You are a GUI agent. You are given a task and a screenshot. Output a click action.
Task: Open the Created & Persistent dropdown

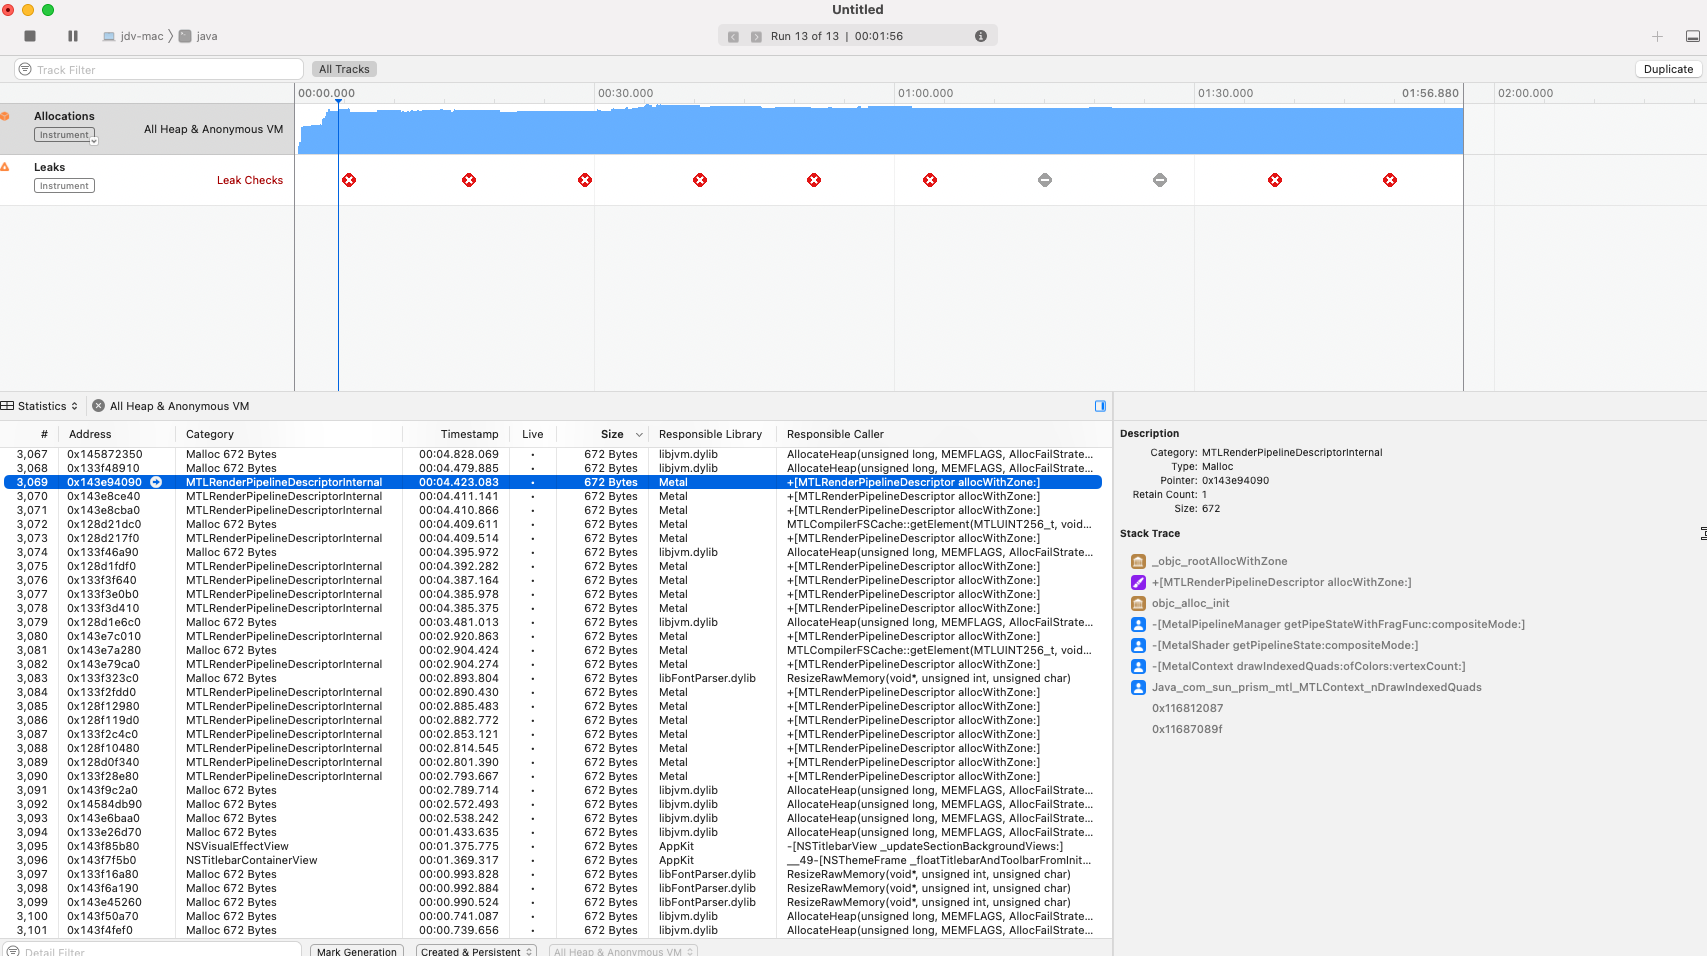tap(476, 951)
